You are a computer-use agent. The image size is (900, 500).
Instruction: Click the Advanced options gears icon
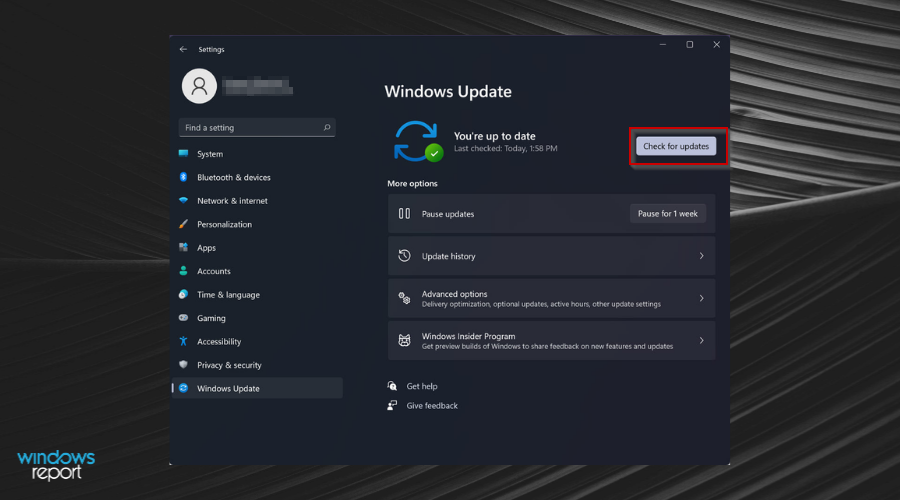point(405,298)
